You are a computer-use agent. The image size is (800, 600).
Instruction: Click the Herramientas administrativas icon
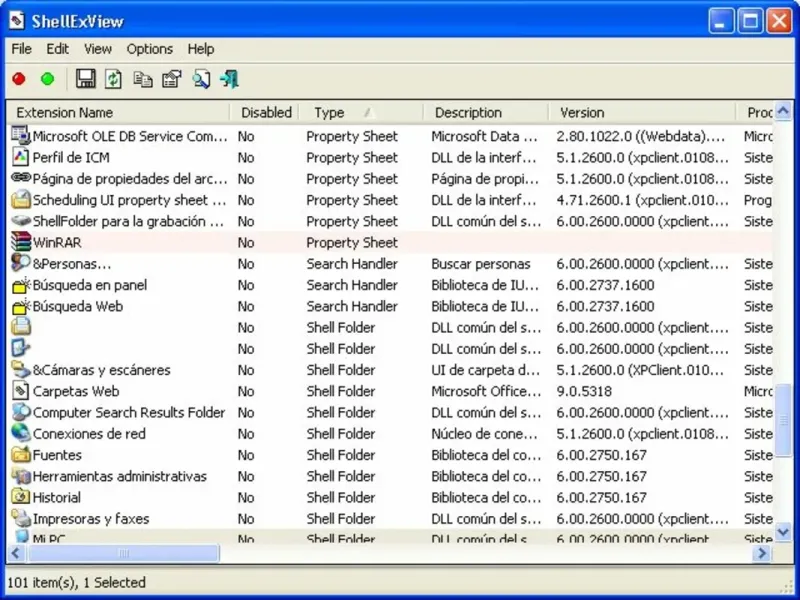point(21,476)
